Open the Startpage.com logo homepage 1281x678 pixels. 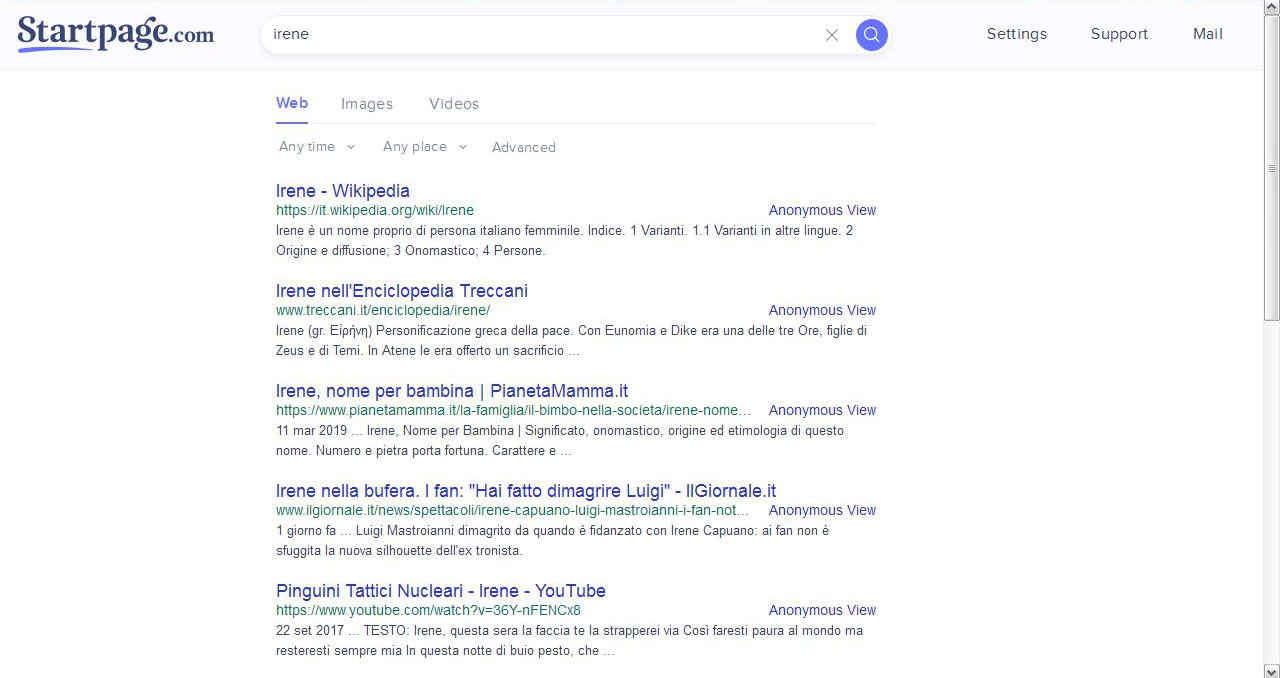coord(115,34)
